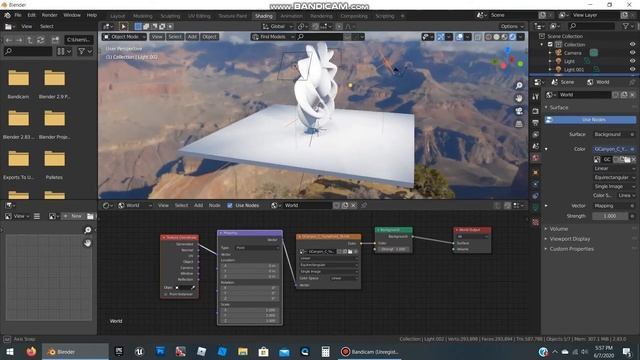Image resolution: width=640 pixels, height=360 pixels.
Task: Click the viewport Object button
Action: (x=209, y=37)
